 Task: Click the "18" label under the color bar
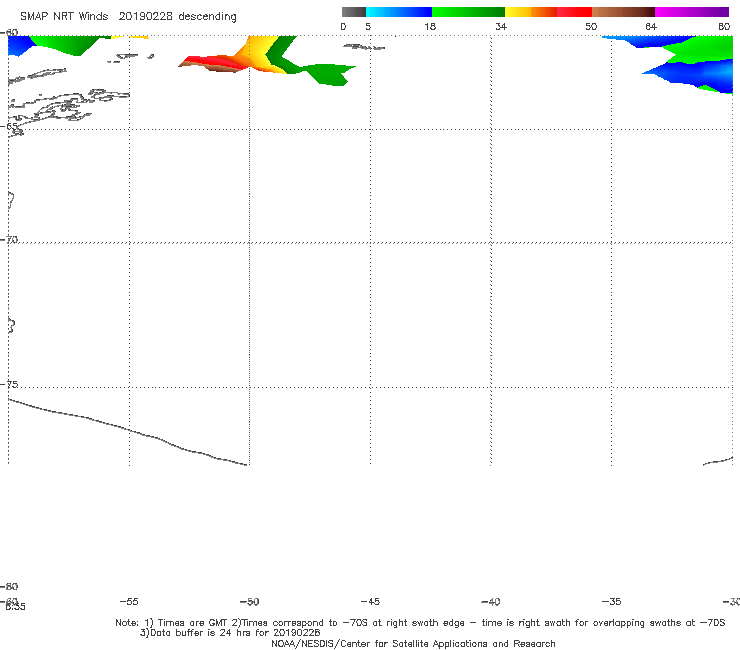(430, 26)
